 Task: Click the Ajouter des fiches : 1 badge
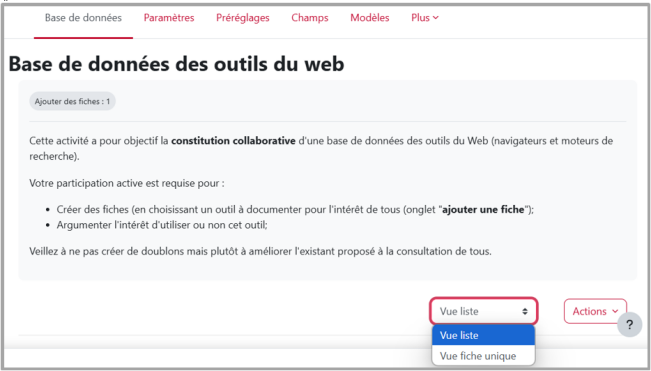point(72,101)
